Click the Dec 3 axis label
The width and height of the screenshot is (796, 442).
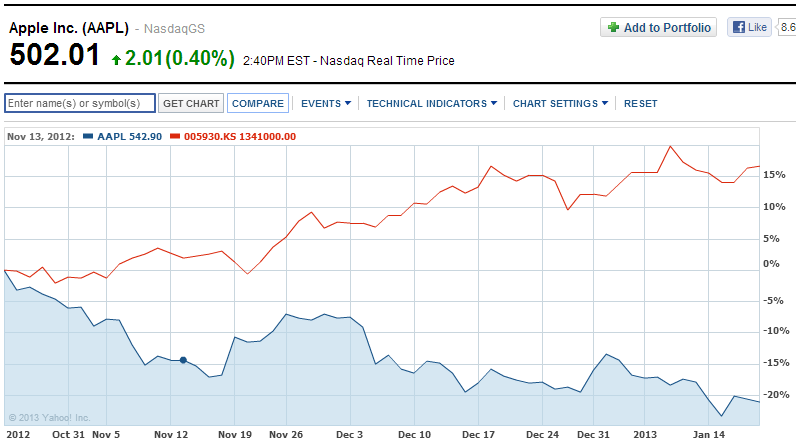coord(349,435)
